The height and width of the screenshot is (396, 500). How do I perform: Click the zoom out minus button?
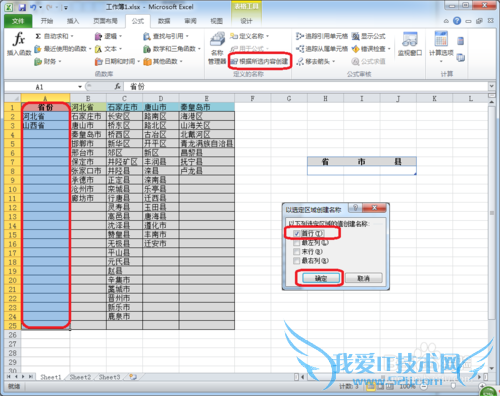[423, 387]
